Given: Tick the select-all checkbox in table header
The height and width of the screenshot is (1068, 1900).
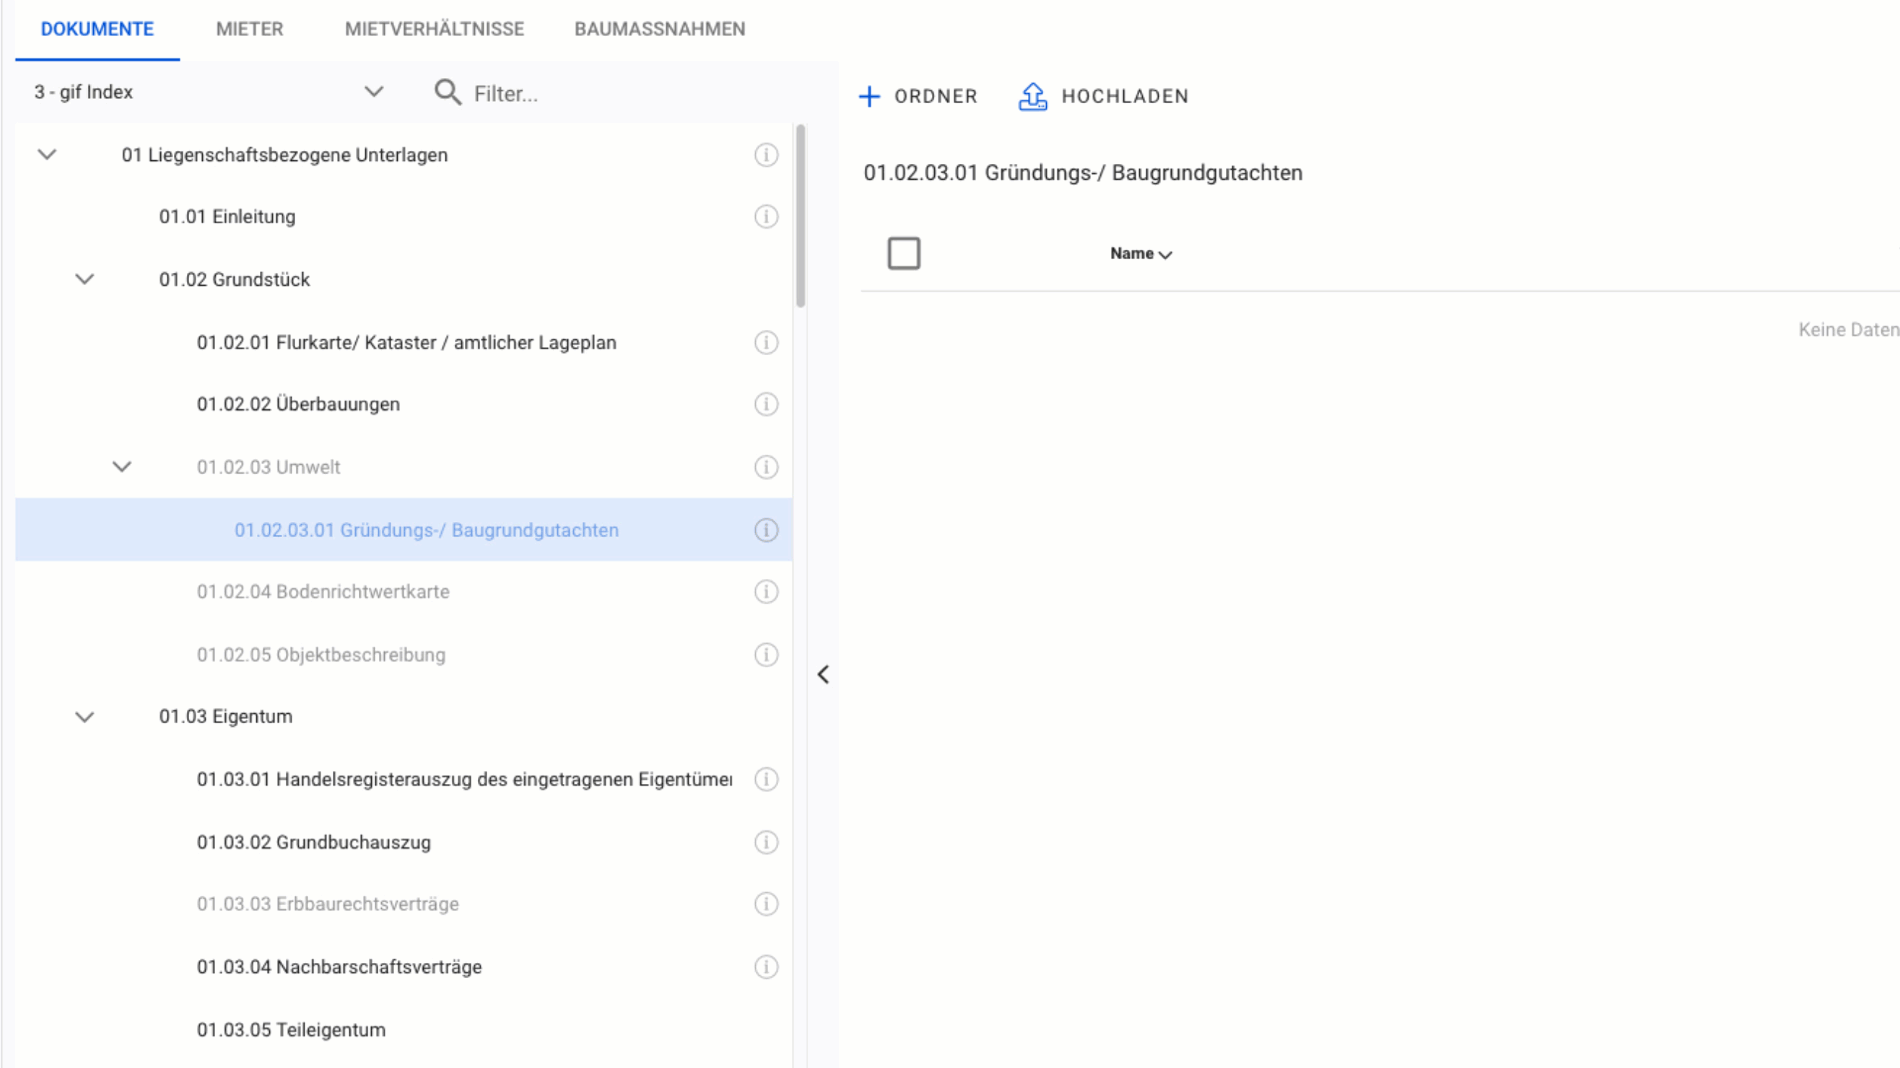Looking at the screenshot, I should [904, 253].
